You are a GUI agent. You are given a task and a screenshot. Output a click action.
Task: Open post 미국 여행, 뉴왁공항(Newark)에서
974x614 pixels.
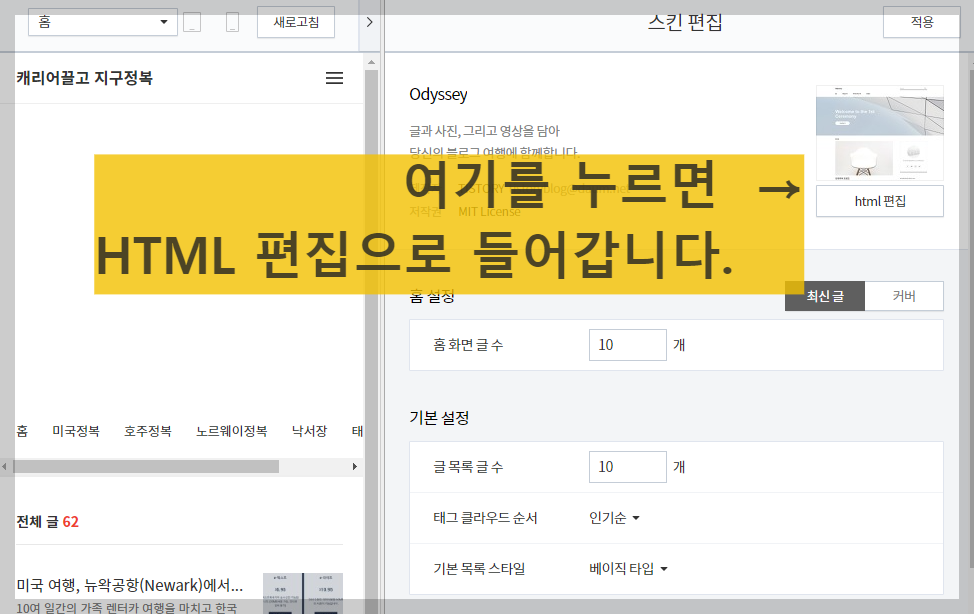[x=130, y=585]
